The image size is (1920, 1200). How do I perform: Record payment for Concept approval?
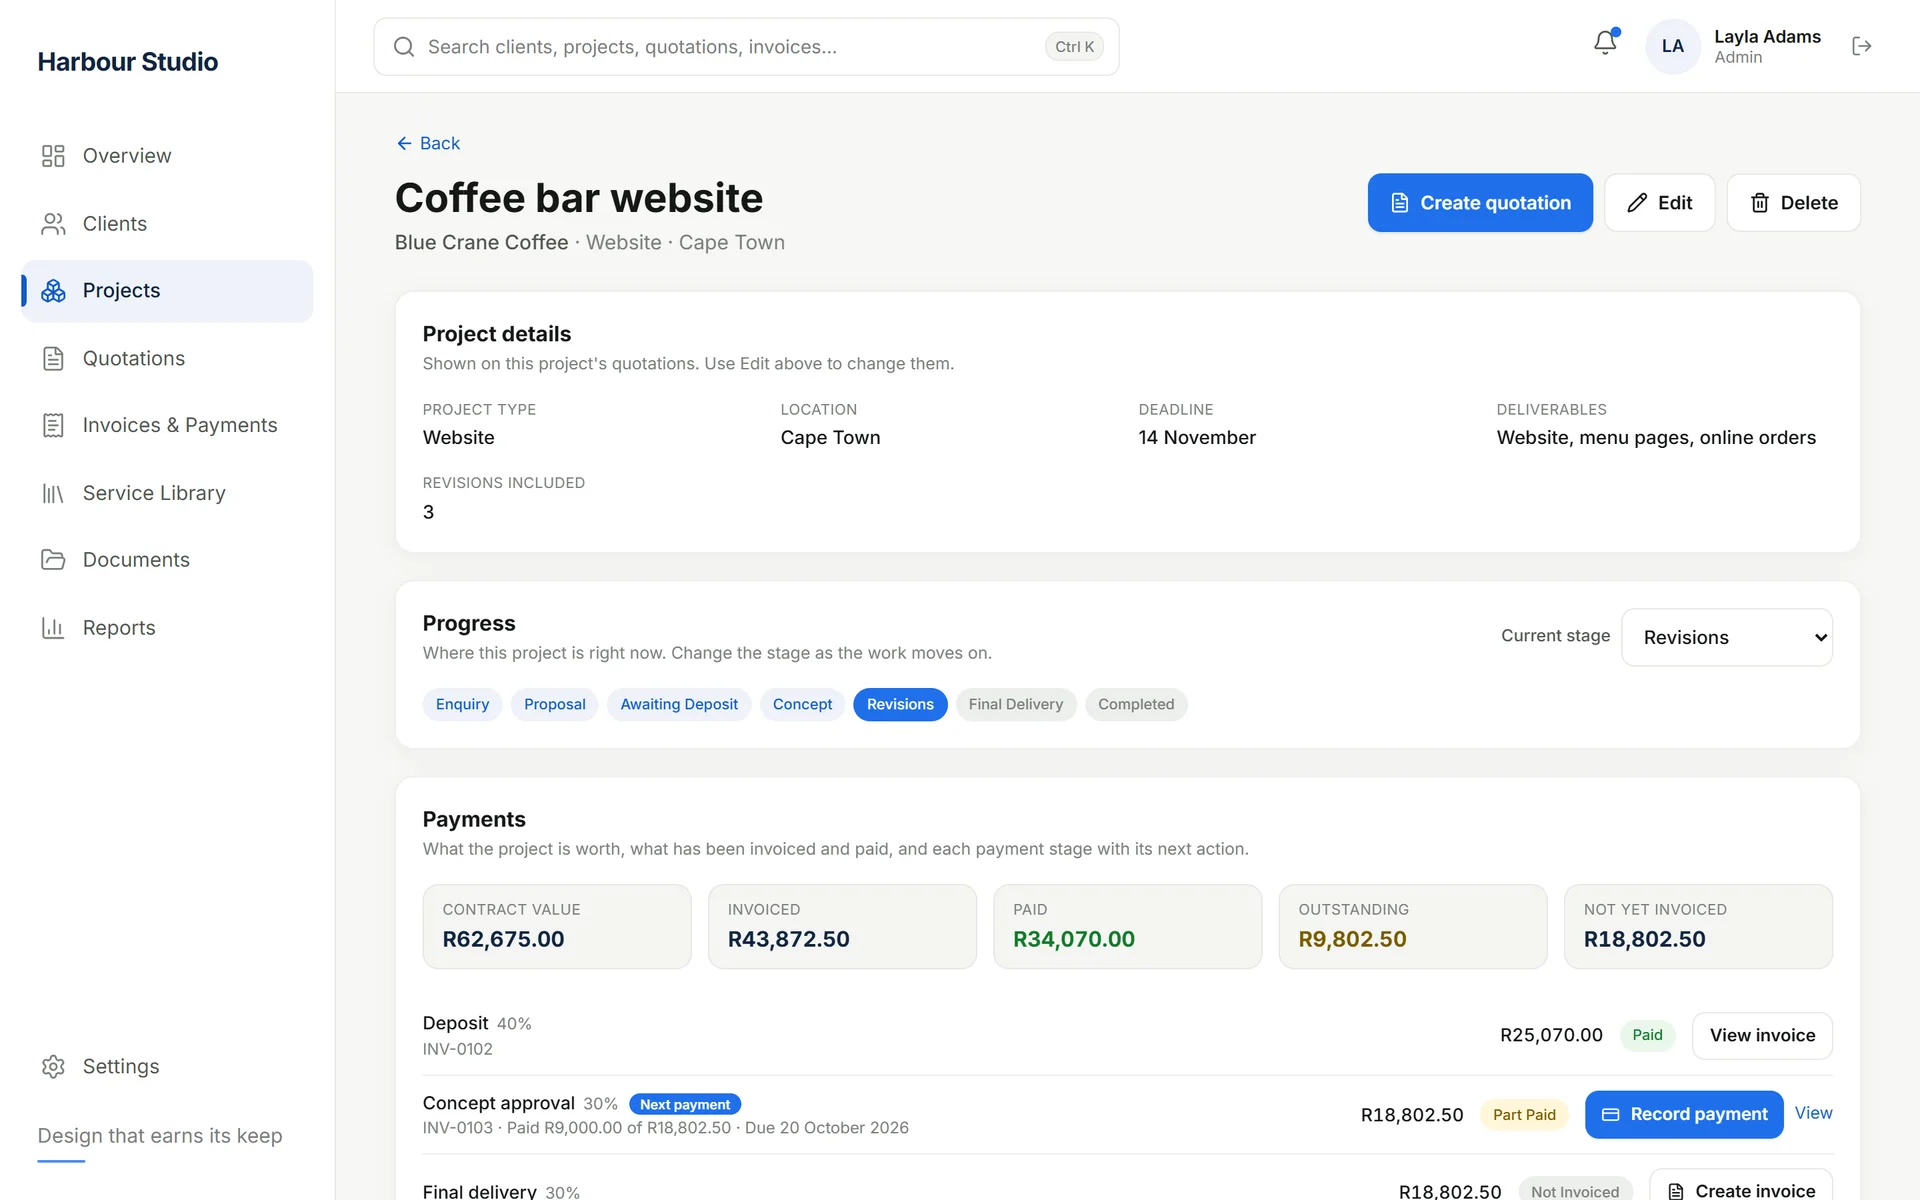[x=1684, y=1114]
